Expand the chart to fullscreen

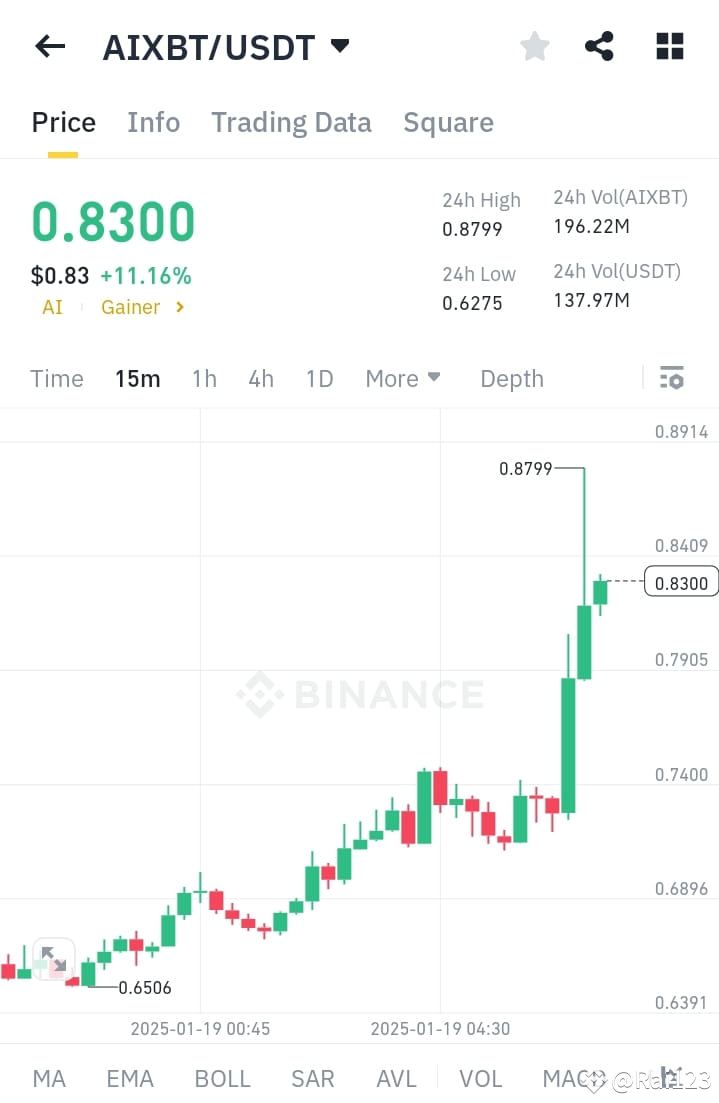point(53,958)
